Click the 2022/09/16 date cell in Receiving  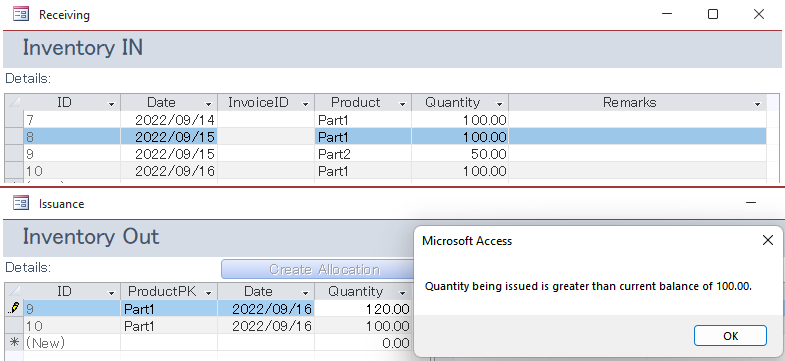point(169,171)
